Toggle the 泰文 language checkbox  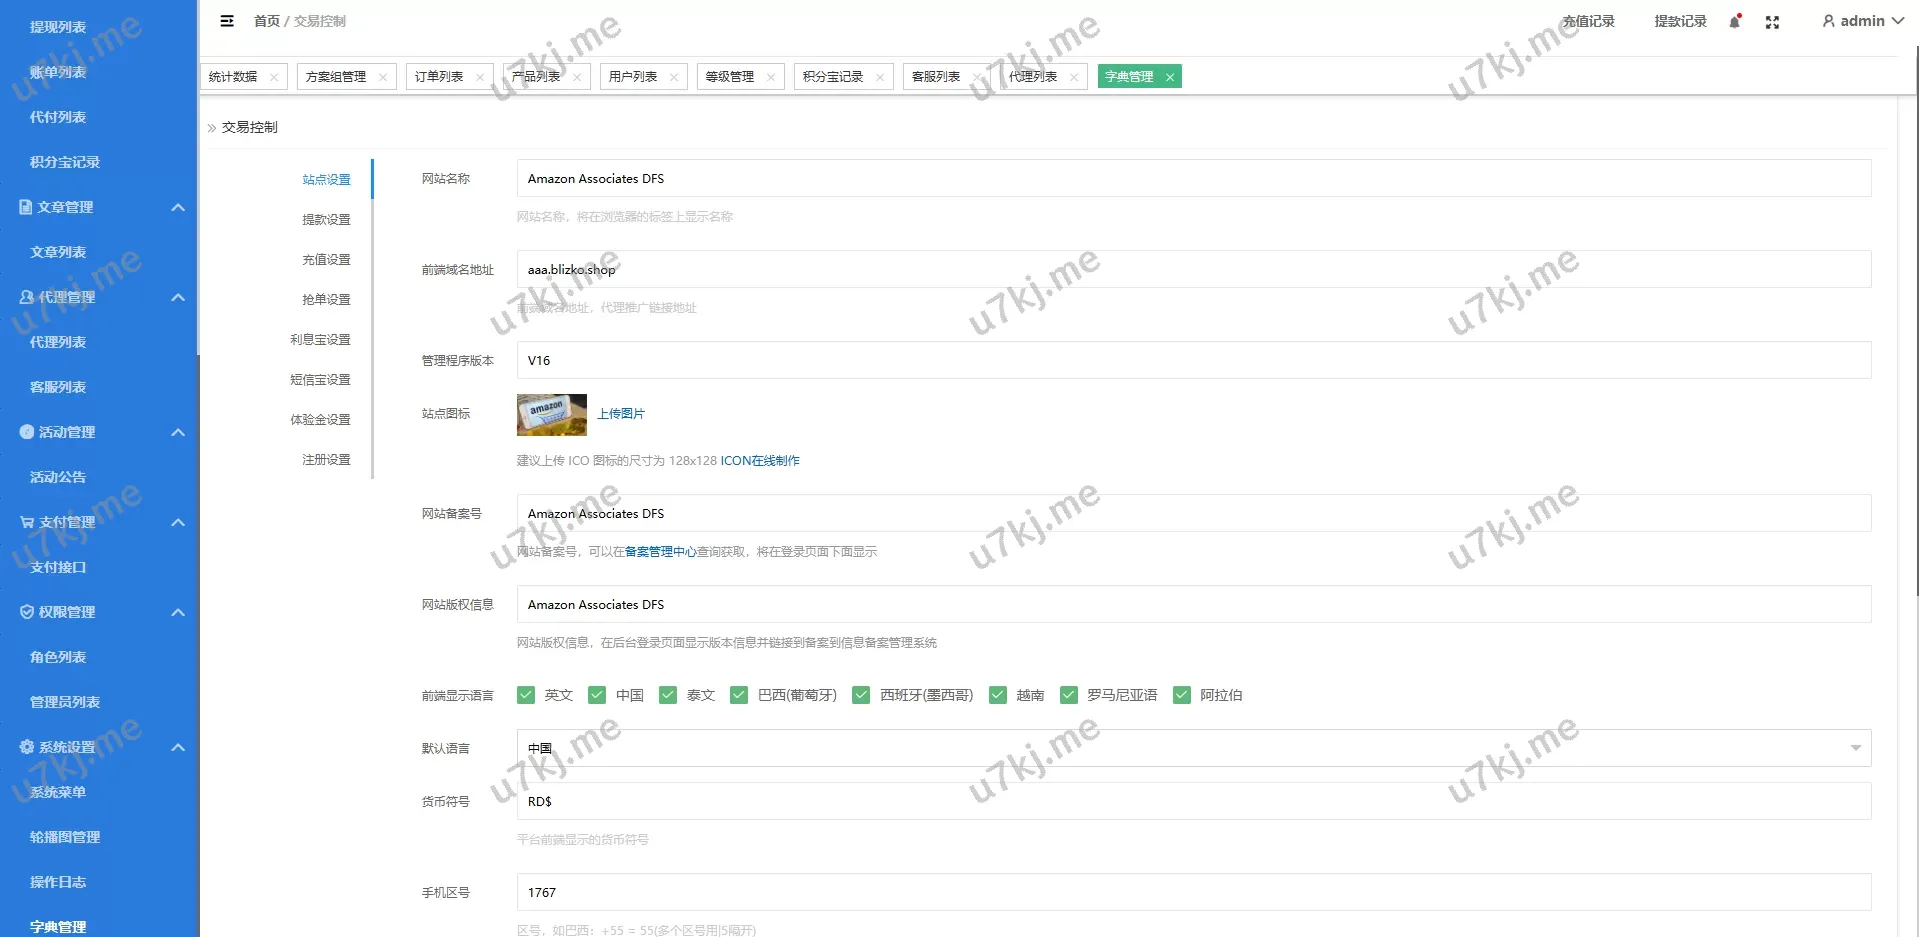pyautogui.click(x=668, y=695)
